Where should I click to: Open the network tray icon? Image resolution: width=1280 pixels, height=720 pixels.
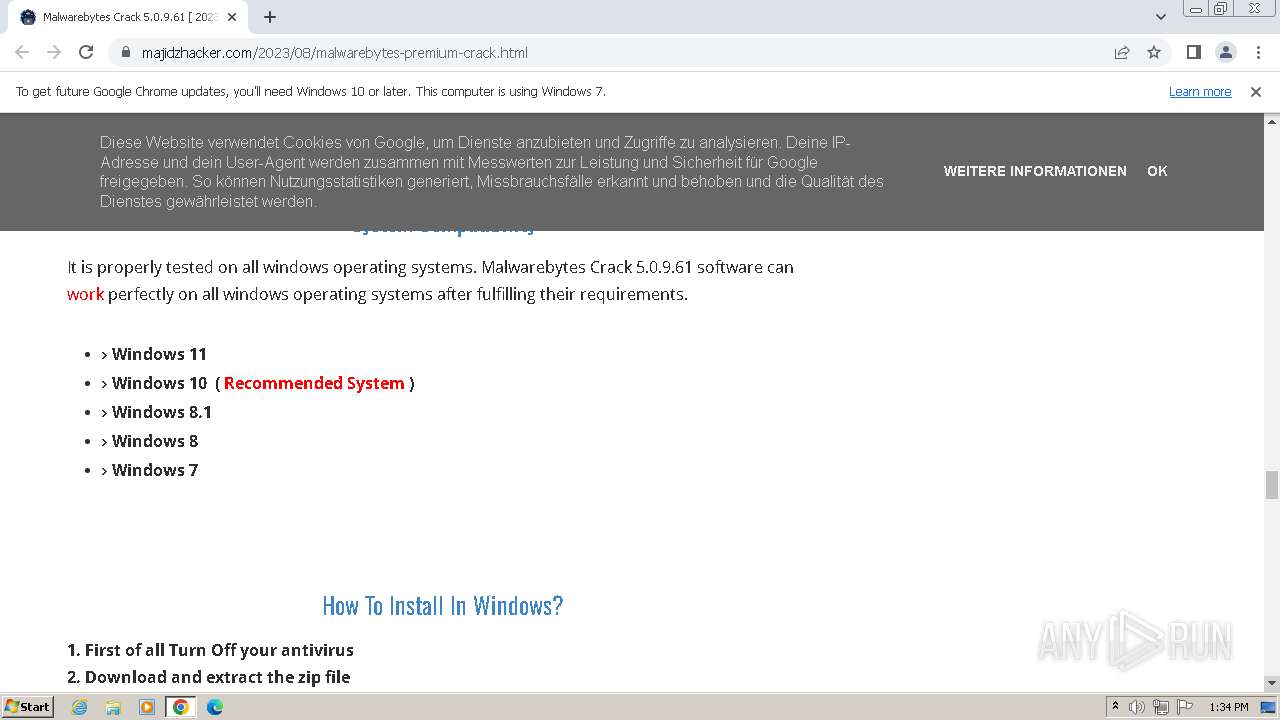point(1161,707)
